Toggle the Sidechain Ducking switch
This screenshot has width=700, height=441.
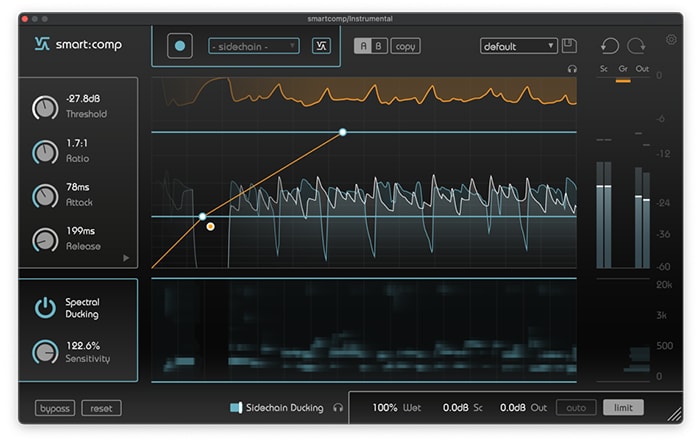[236, 407]
